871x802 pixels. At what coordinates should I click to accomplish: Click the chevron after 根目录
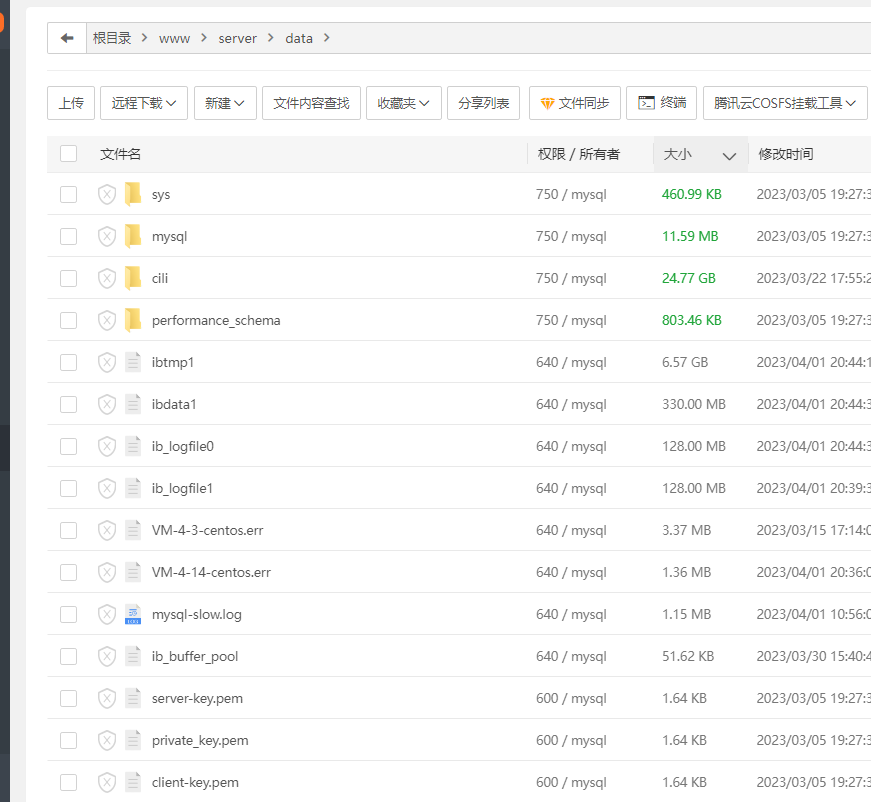click(x=144, y=37)
